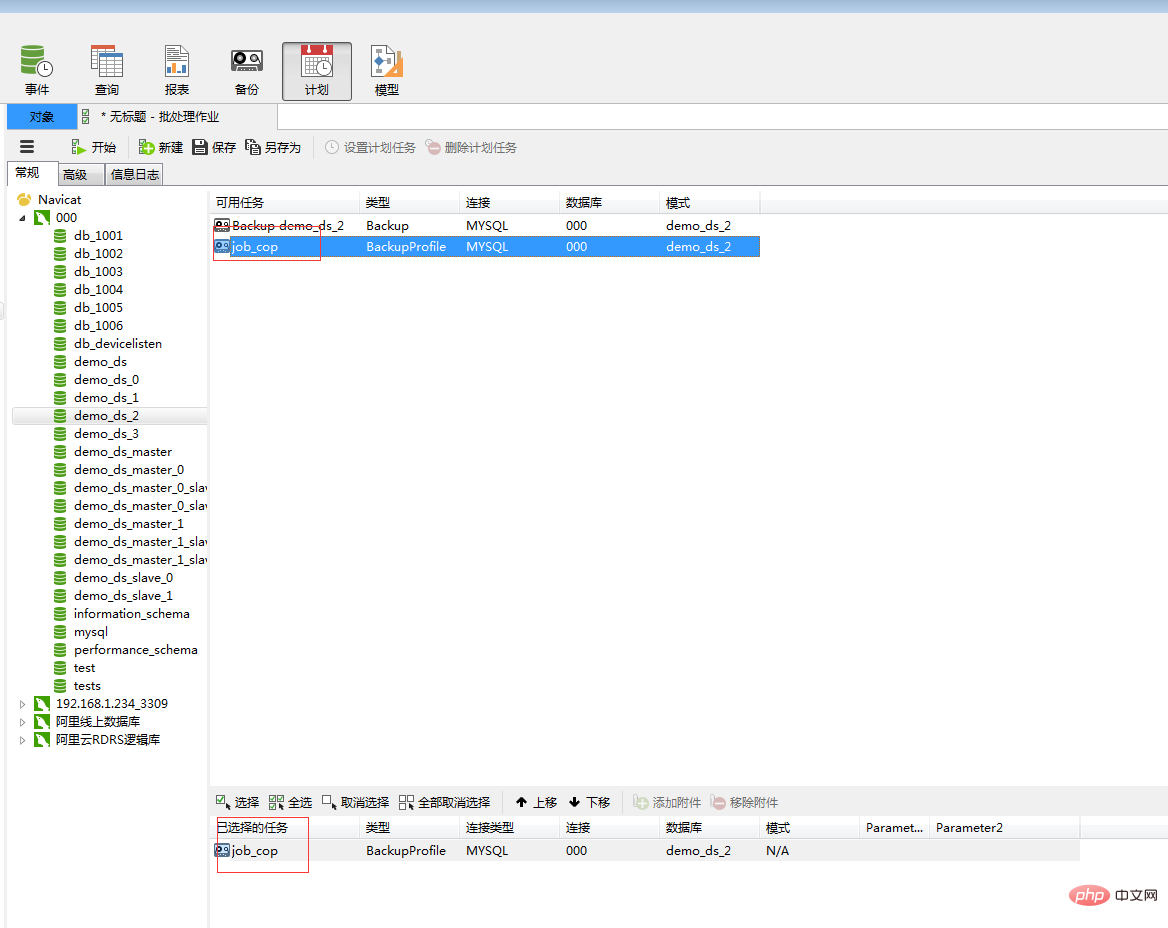Expand the 阿里云RDRS逻辑库 connection
Image resolution: width=1168 pixels, height=928 pixels.
coord(22,740)
